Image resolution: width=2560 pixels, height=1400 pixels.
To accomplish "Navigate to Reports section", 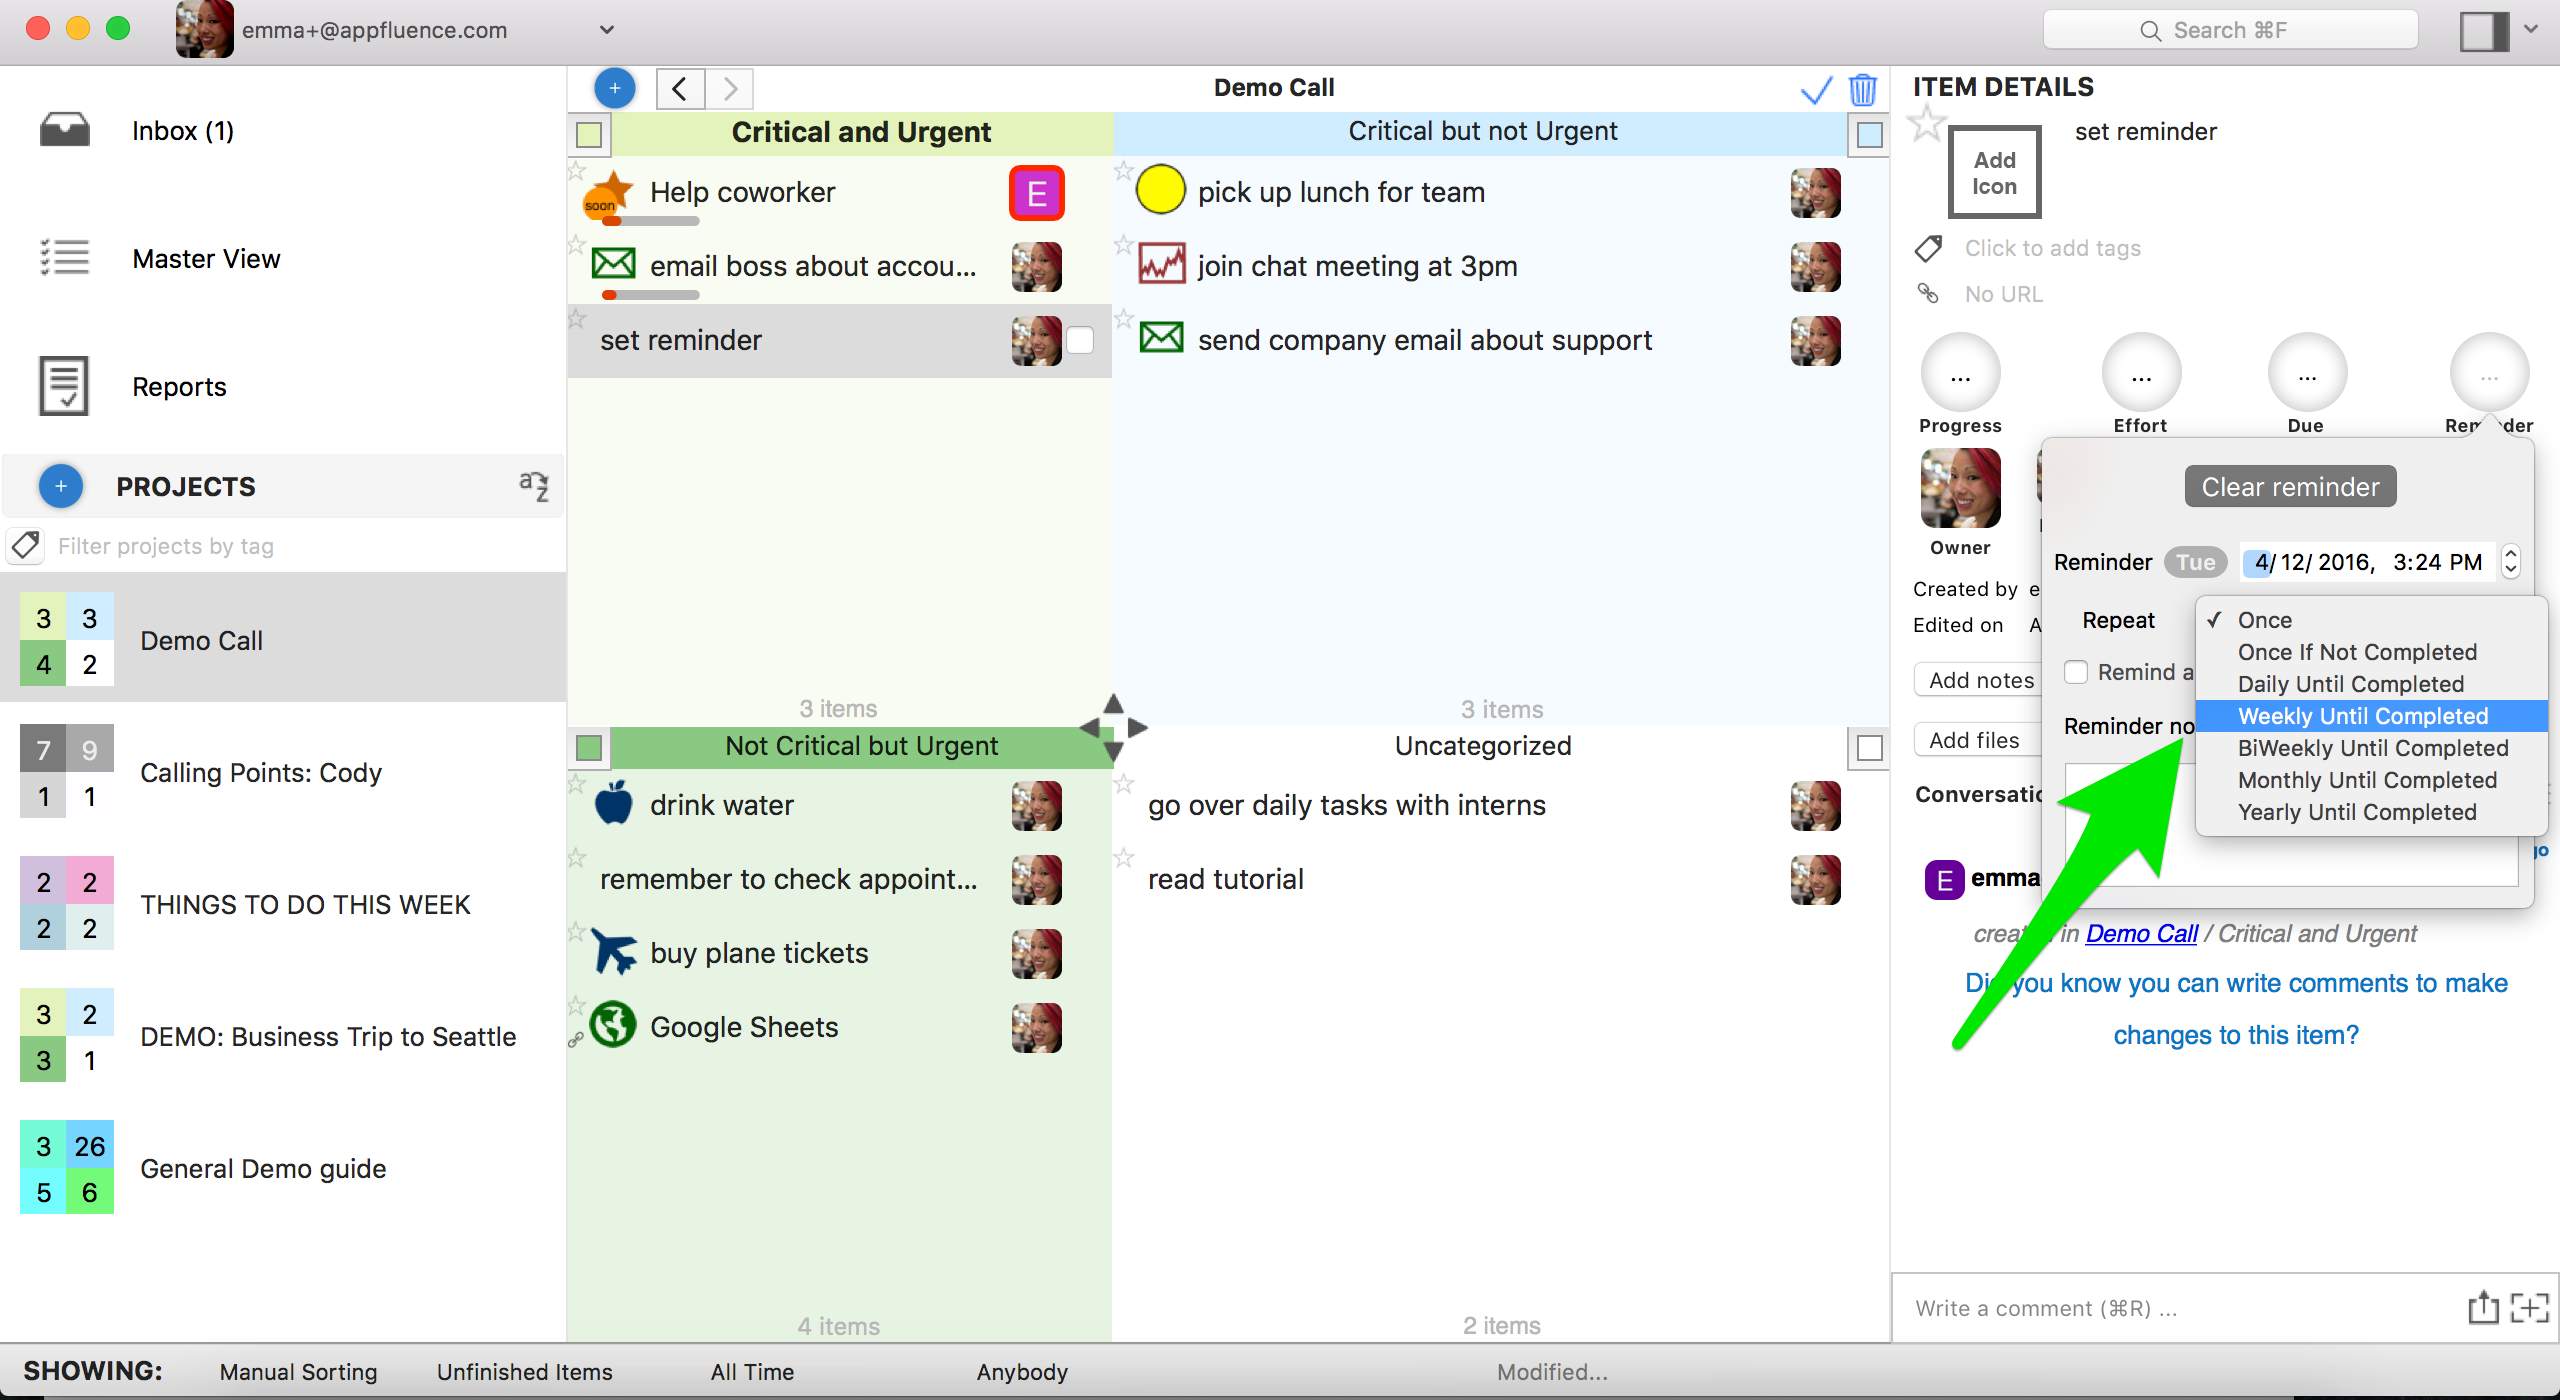I will click(179, 386).
